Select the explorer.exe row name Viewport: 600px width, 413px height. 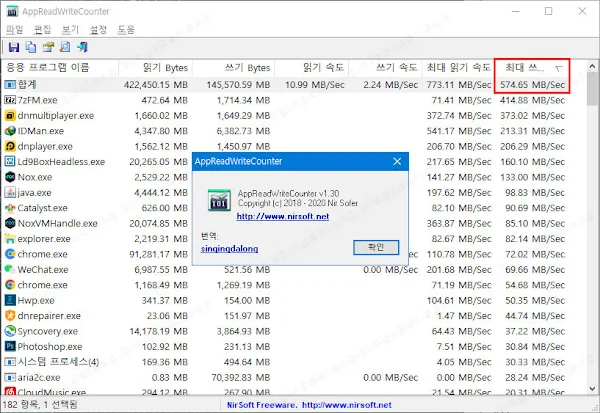44,239
